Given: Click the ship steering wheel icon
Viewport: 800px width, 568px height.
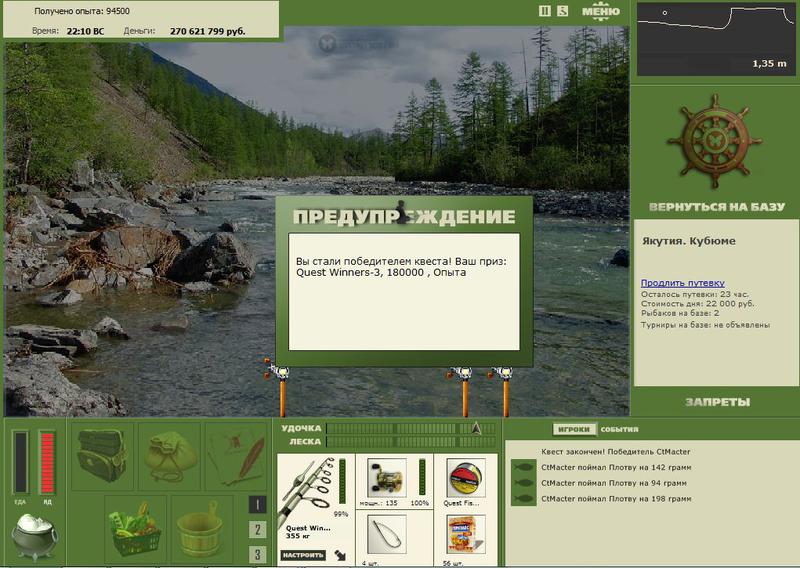Looking at the screenshot, I should pyautogui.click(x=714, y=140).
